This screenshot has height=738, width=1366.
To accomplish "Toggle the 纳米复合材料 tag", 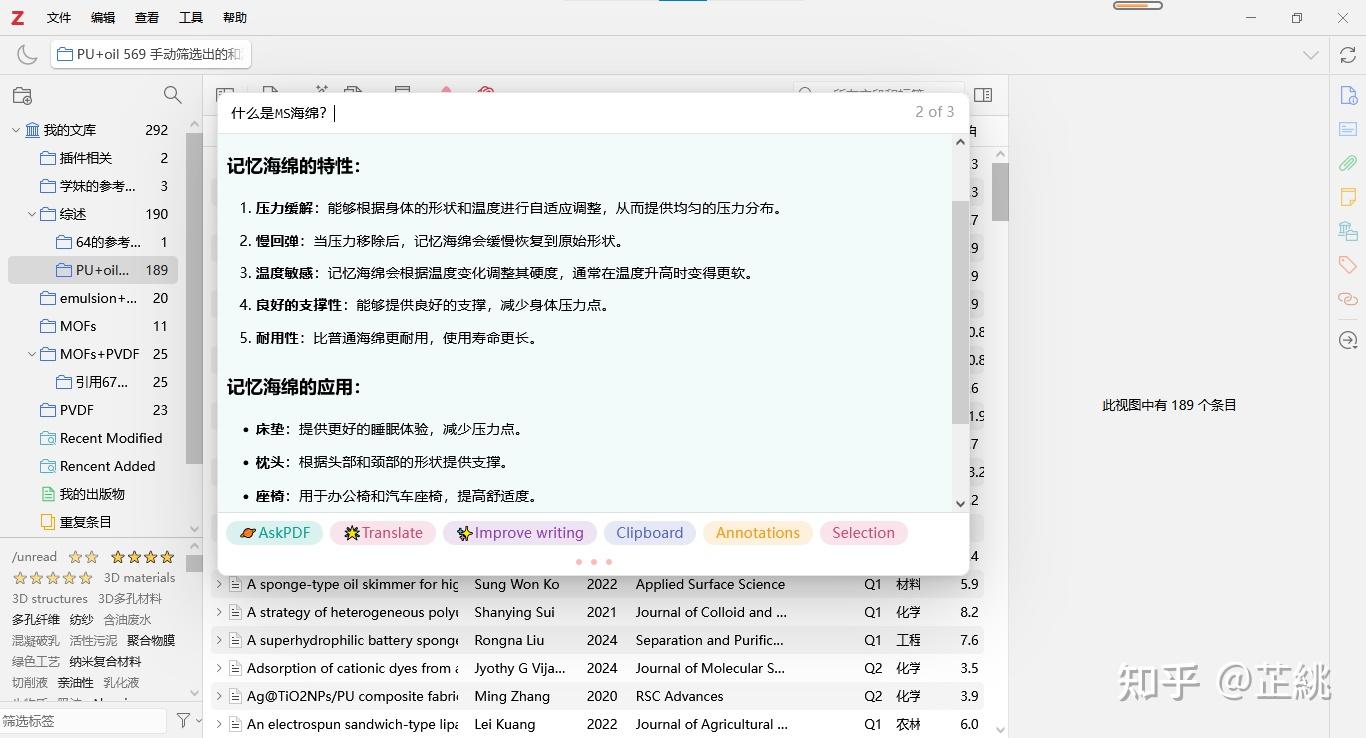I will coord(105,662).
